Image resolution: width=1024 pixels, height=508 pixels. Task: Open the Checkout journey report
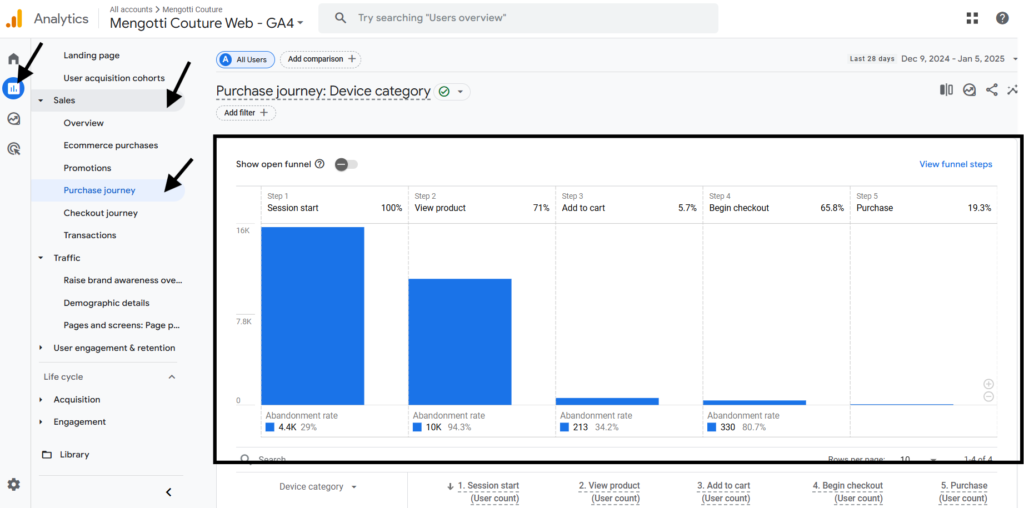coord(101,213)
